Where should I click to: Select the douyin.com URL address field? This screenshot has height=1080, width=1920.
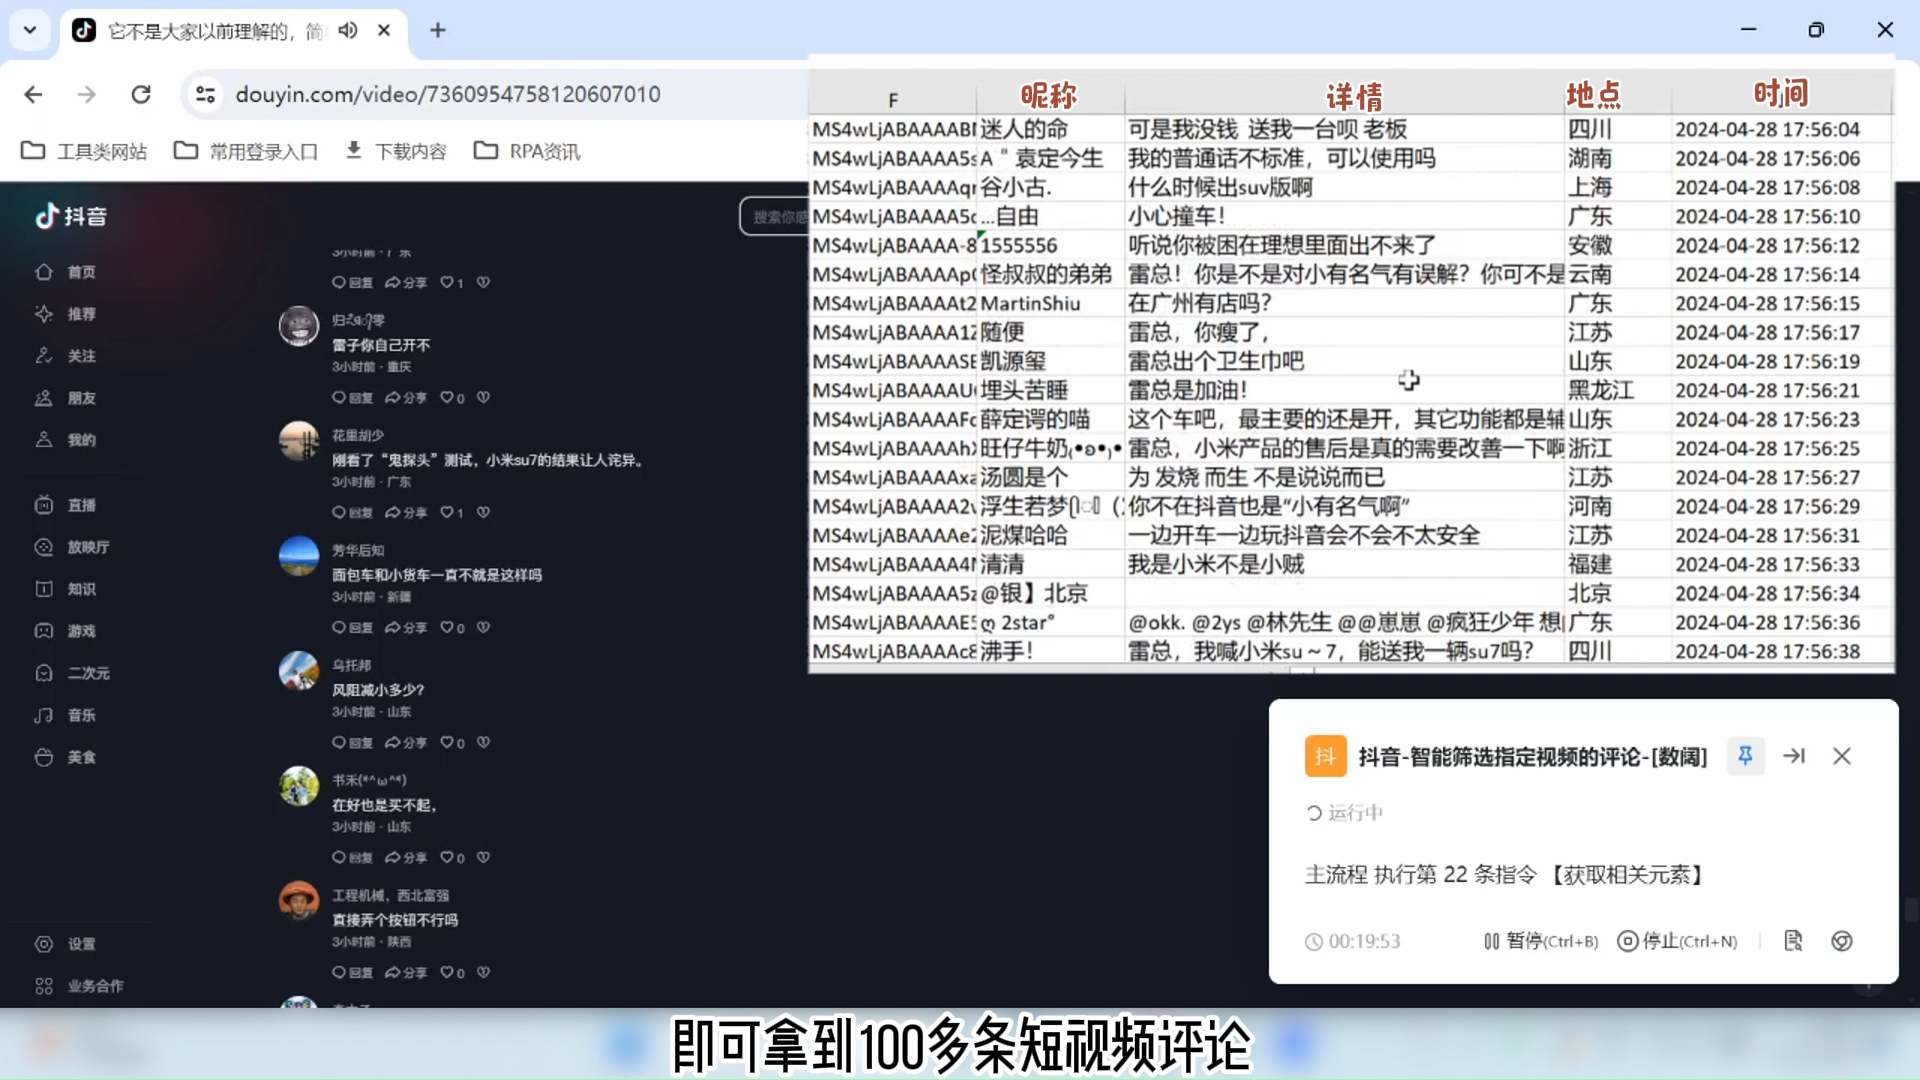[x=448, y=94]
